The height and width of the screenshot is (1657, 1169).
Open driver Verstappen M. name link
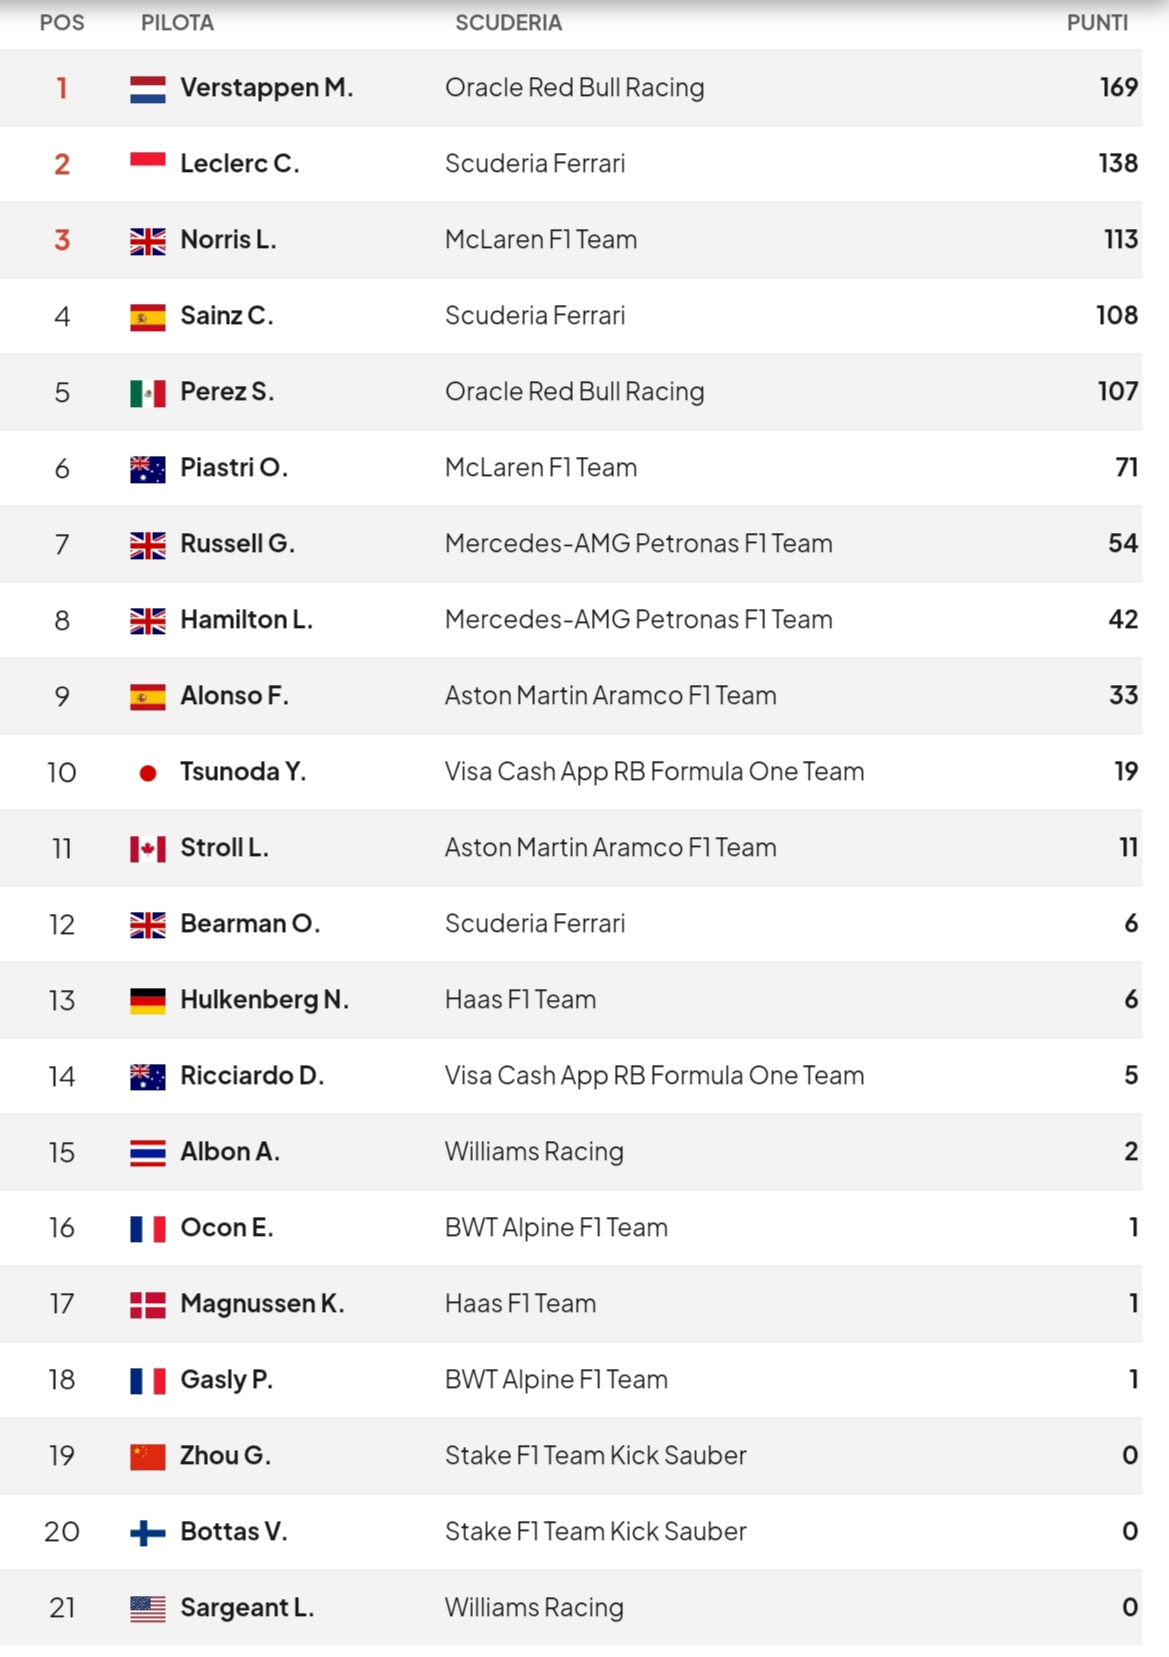[x=266, y=88]
